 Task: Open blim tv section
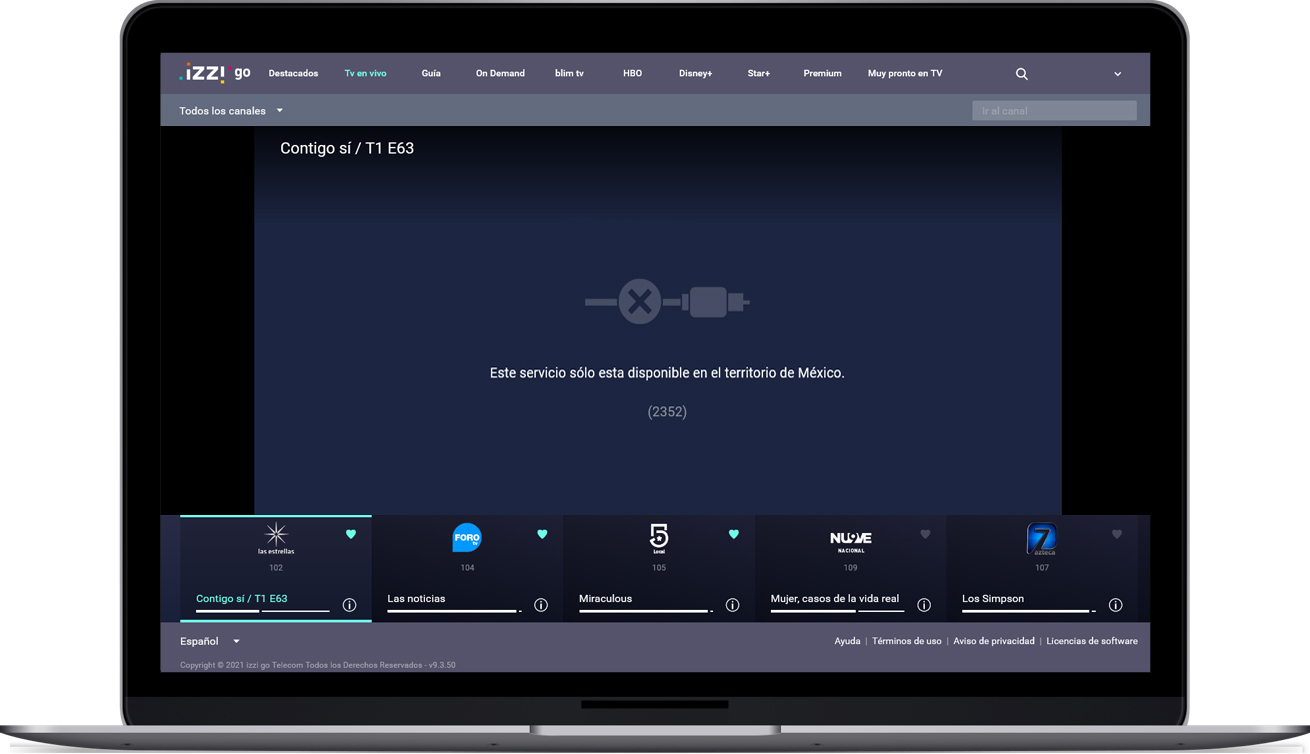(569, 73)
